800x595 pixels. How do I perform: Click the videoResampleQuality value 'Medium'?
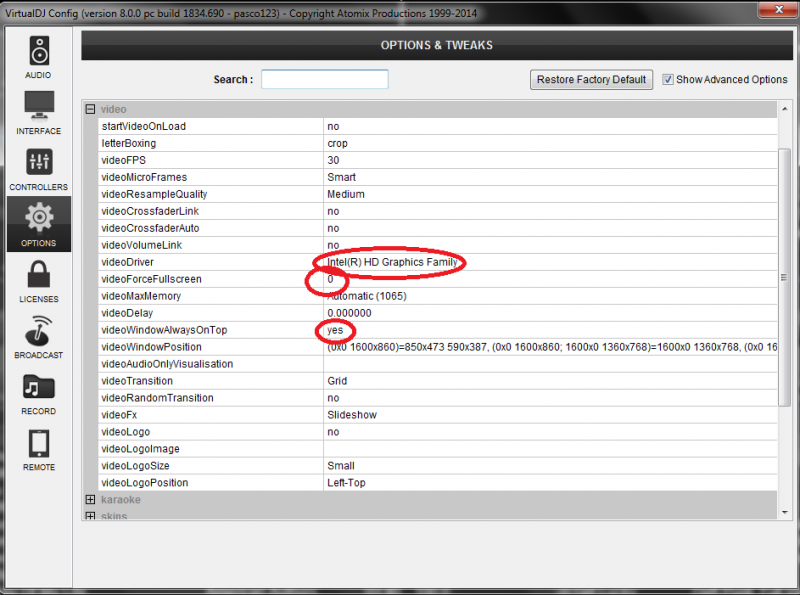pyautogui.click(x=346, y=194)
